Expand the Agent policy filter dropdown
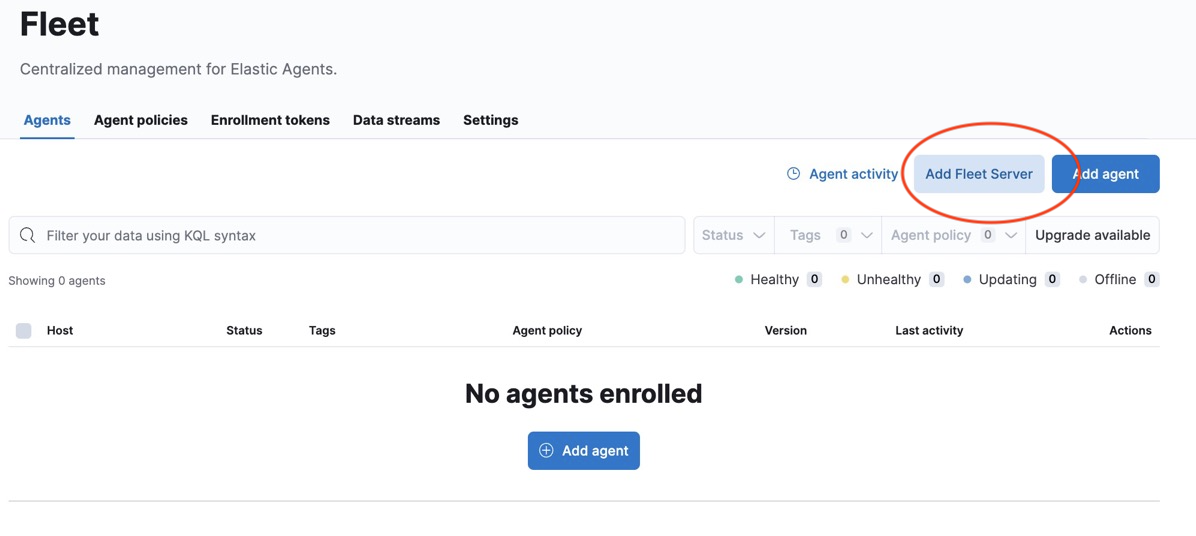The height and width of the screenshot is (536, 1196). pyautogui.click(x=953, y=235)
